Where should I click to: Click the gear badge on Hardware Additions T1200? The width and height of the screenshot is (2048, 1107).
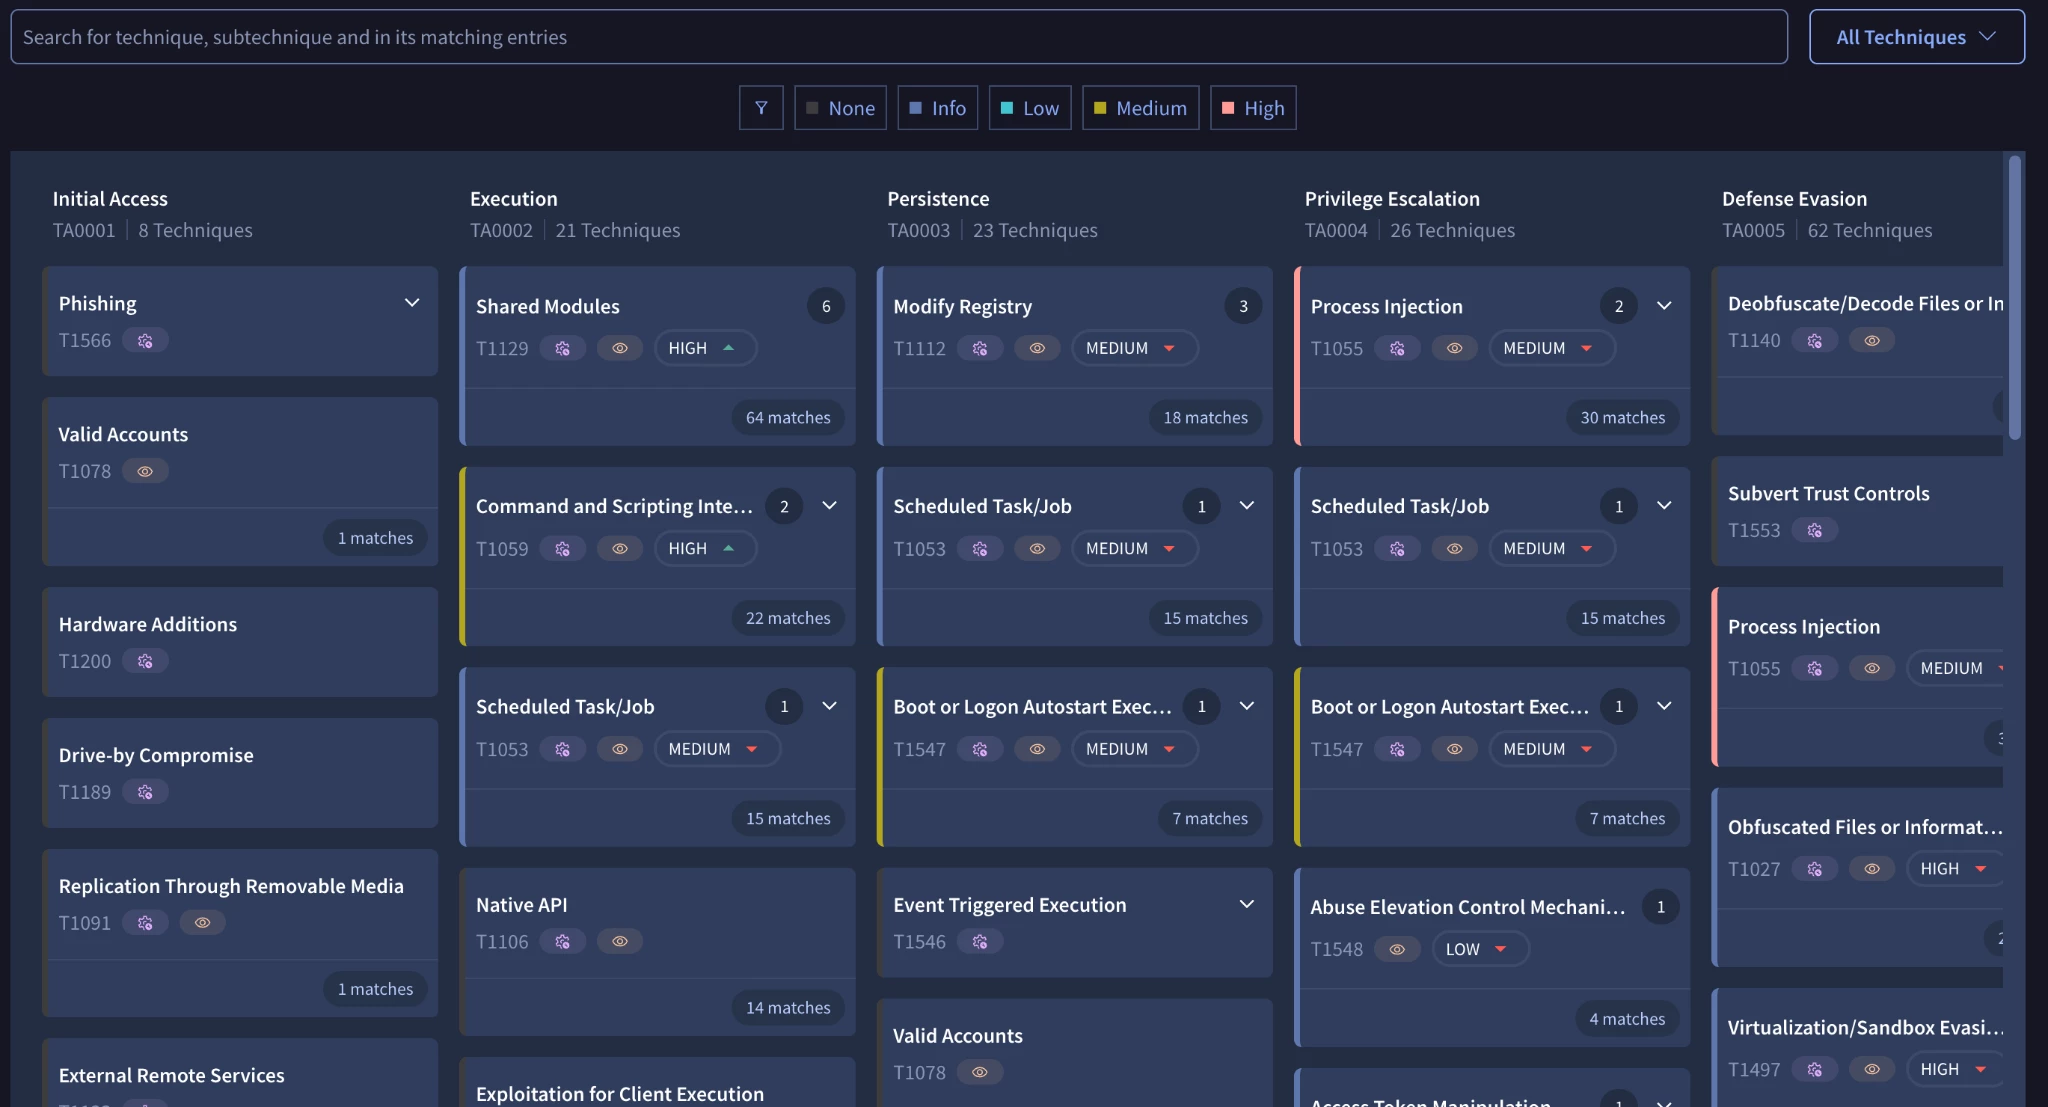click(x=145, y=662)
